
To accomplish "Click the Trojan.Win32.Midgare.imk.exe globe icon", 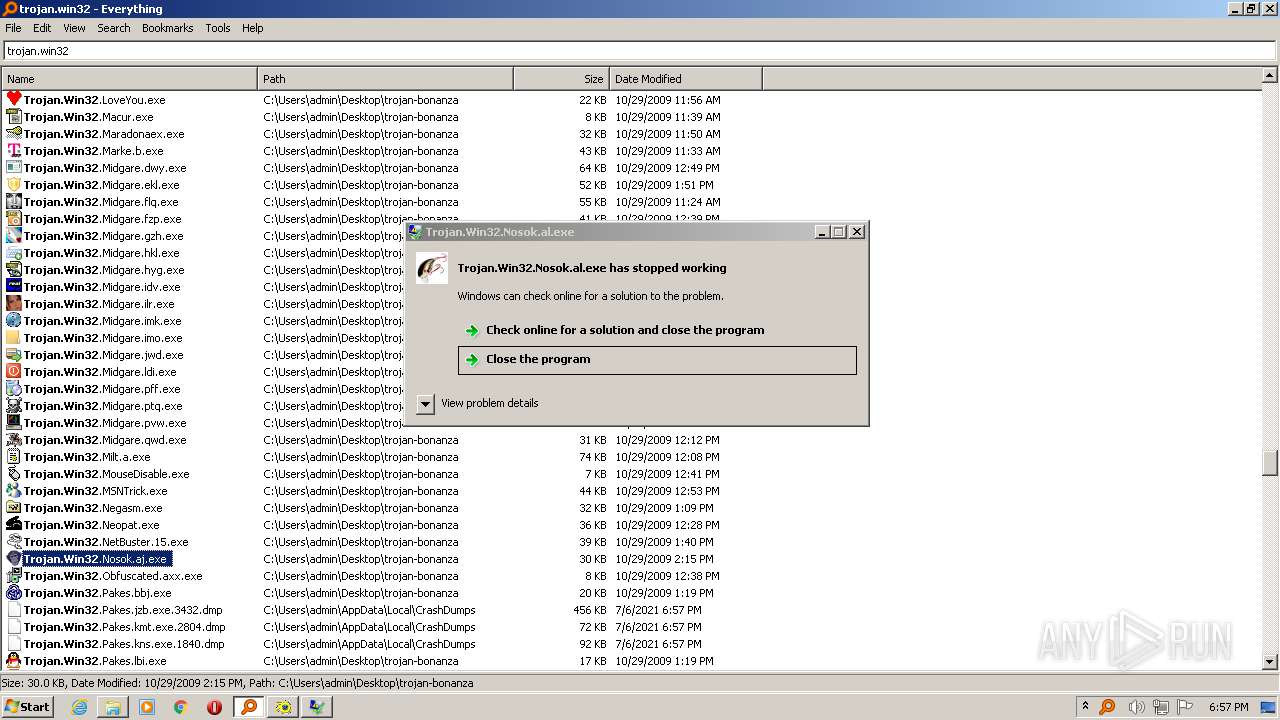I will 13,320.
